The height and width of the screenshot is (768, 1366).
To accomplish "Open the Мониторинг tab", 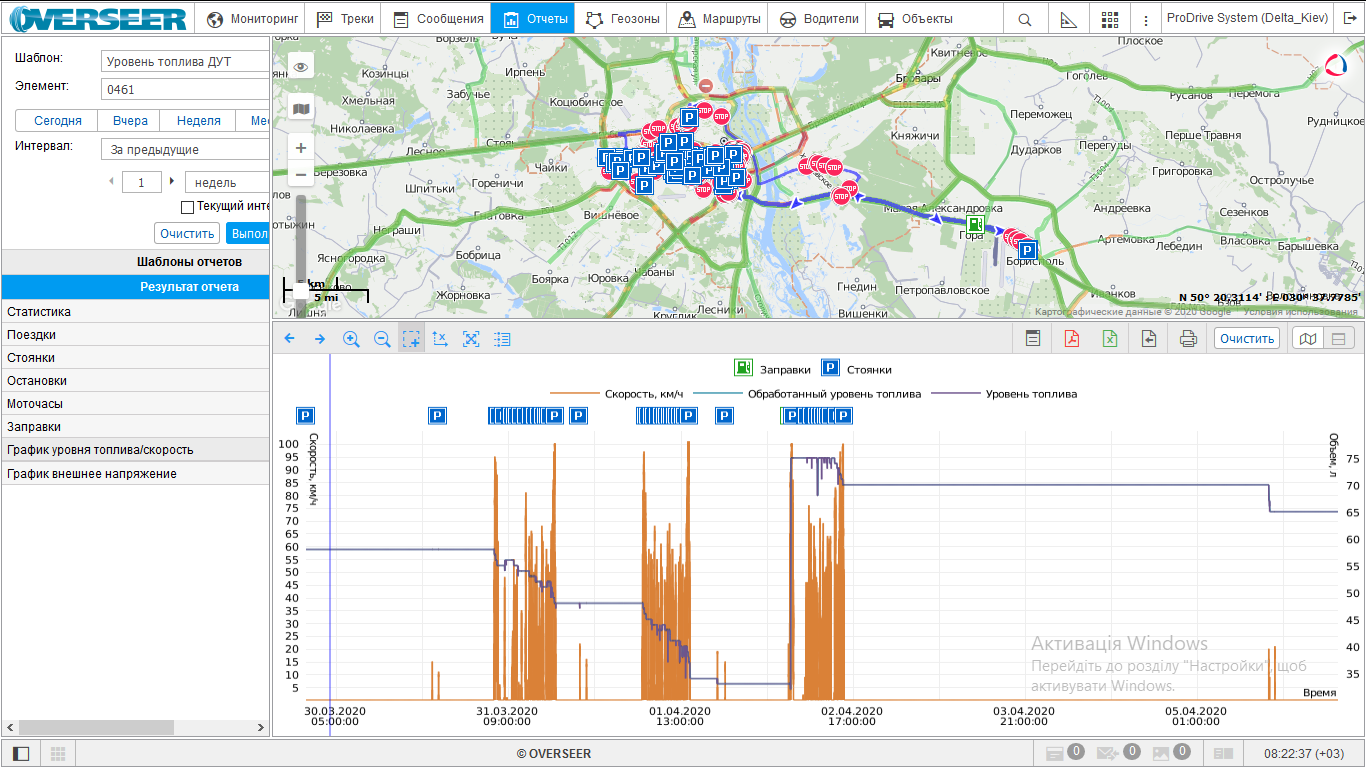I will pos(253,19).
